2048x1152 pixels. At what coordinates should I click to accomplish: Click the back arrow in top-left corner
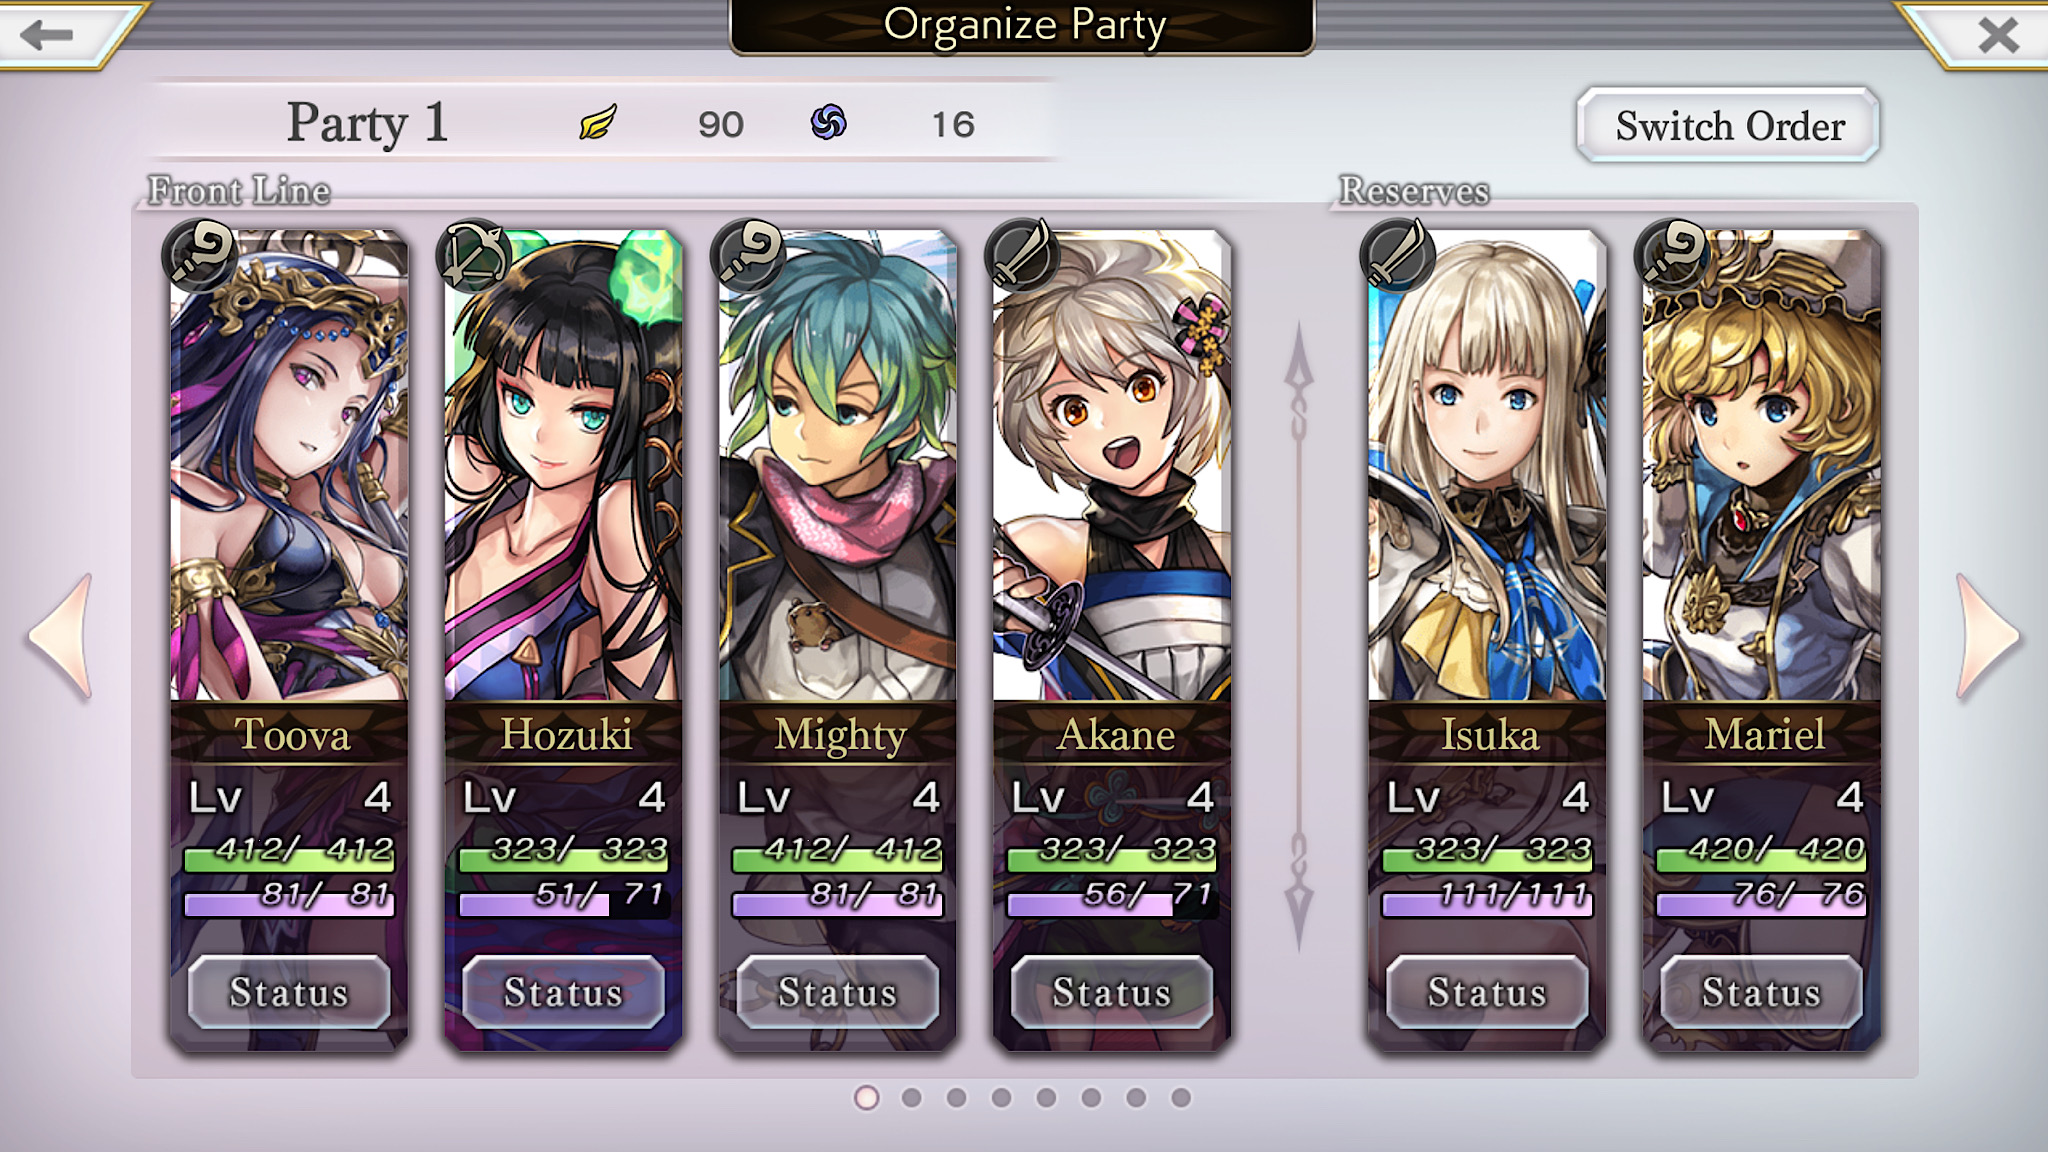coord(47,35)
